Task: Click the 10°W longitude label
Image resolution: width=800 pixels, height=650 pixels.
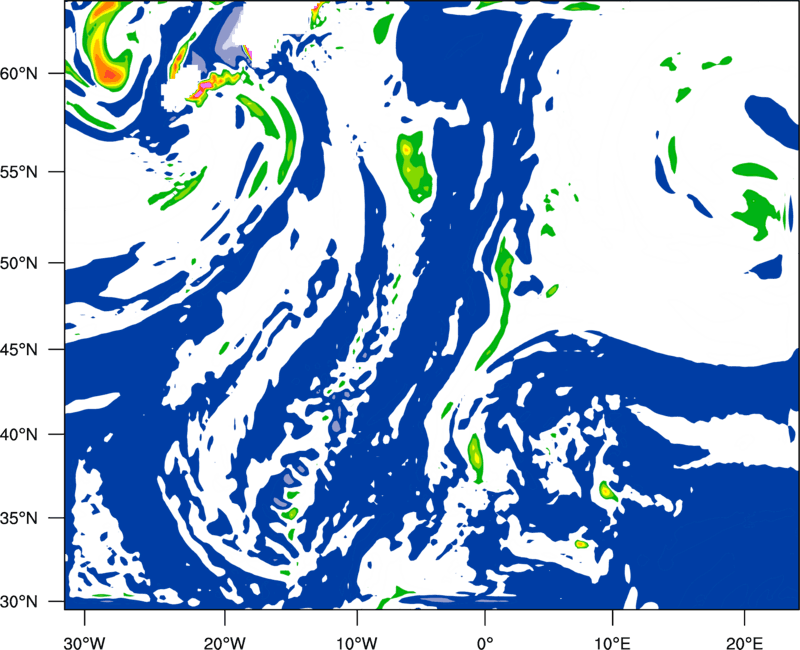Action: (x=357, y=643)
